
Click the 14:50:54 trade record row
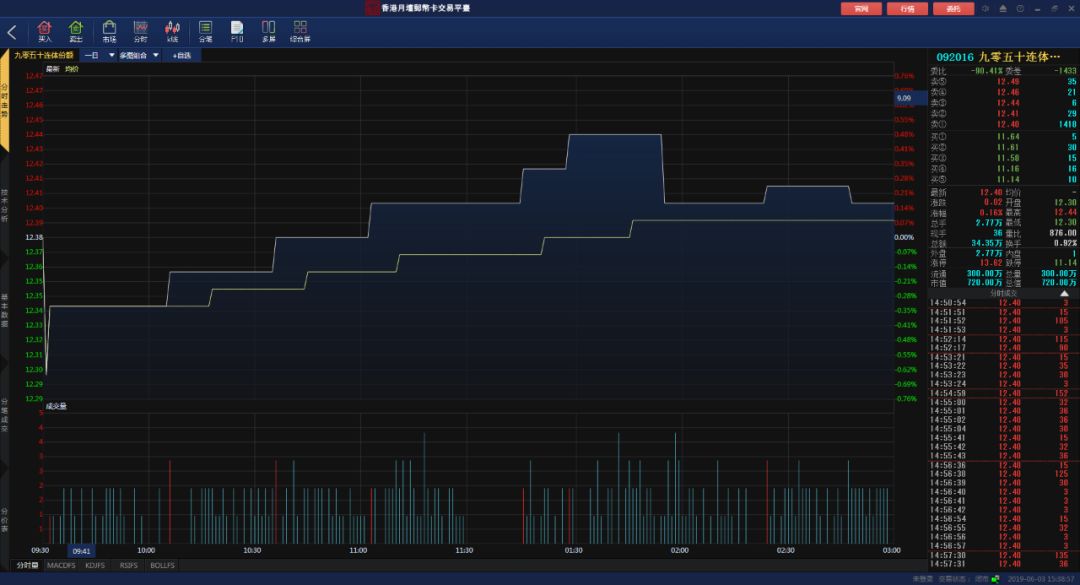[1003, 303]
